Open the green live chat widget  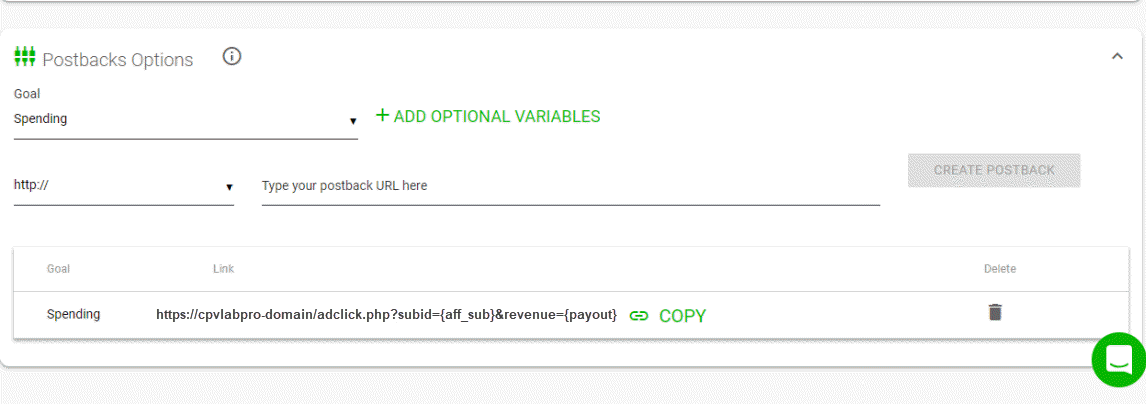pyautogui.click(x=1118, y=359)
